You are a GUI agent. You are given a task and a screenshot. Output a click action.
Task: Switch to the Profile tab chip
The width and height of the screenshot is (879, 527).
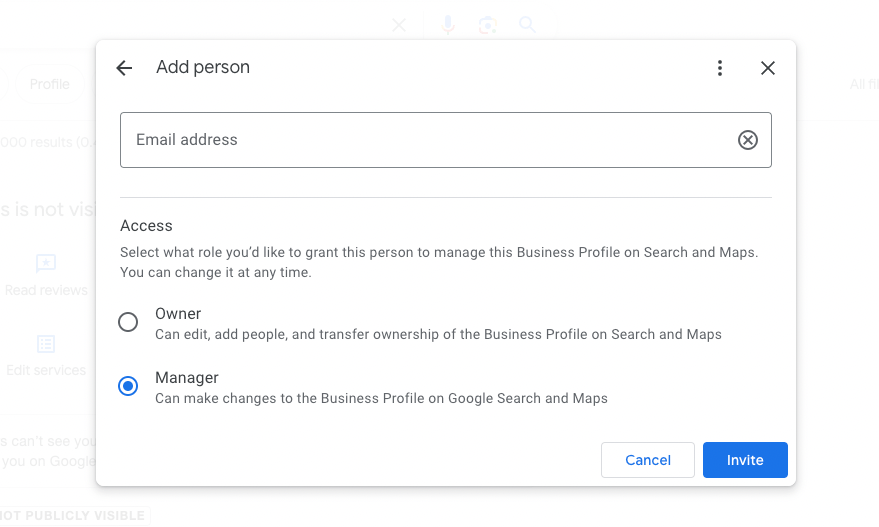click(50, 84)
